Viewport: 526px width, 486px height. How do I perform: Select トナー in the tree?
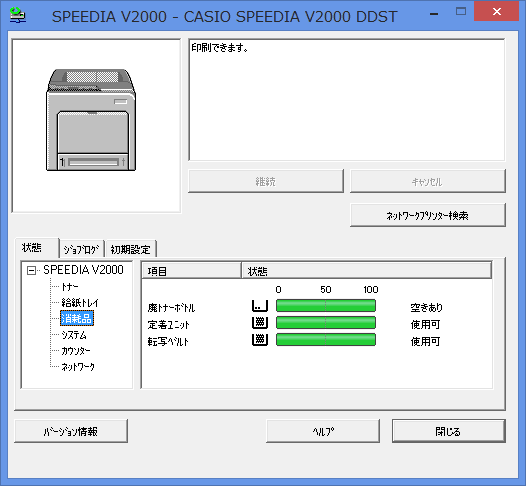[x=70, y=287]
